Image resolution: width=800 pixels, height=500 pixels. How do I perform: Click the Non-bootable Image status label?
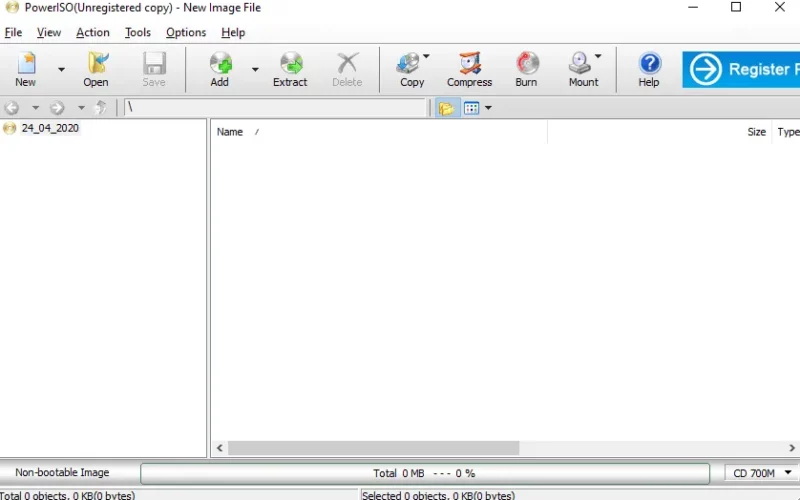62,472
